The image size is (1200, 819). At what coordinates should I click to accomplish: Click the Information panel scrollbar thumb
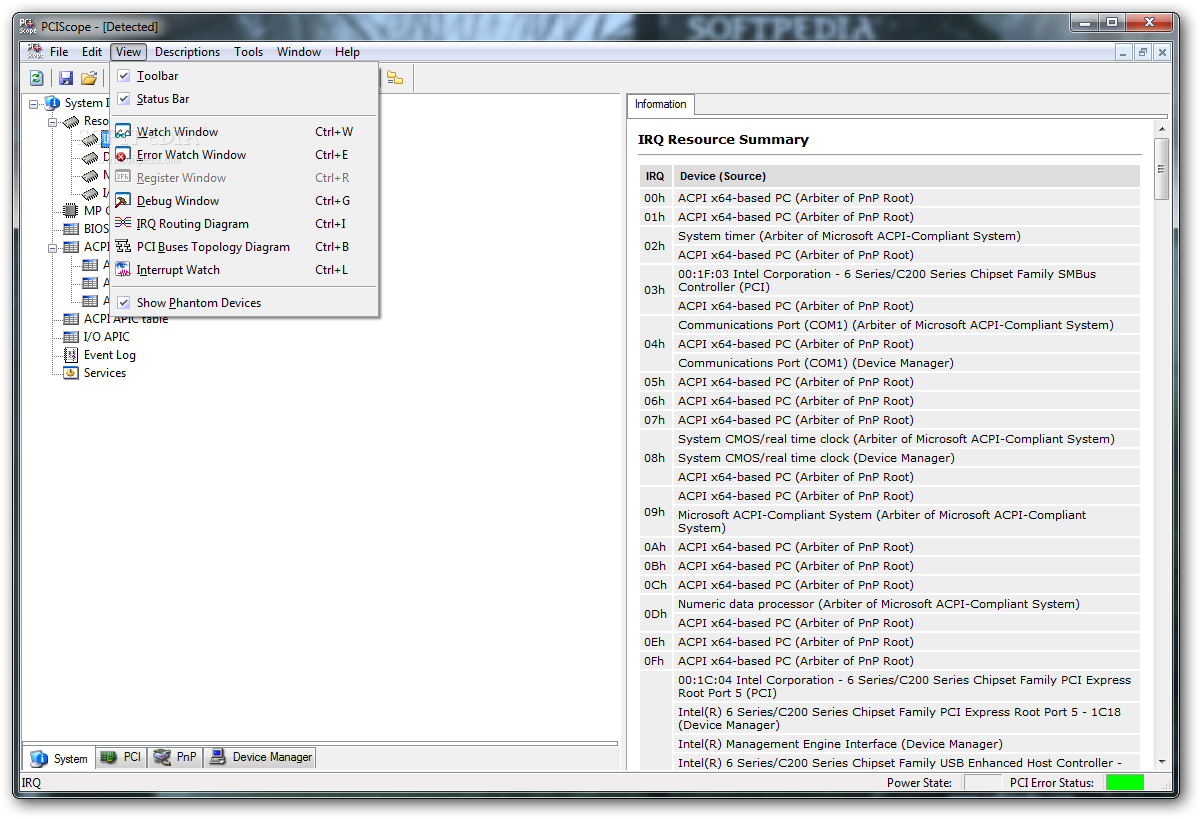tap(1161, 169)
